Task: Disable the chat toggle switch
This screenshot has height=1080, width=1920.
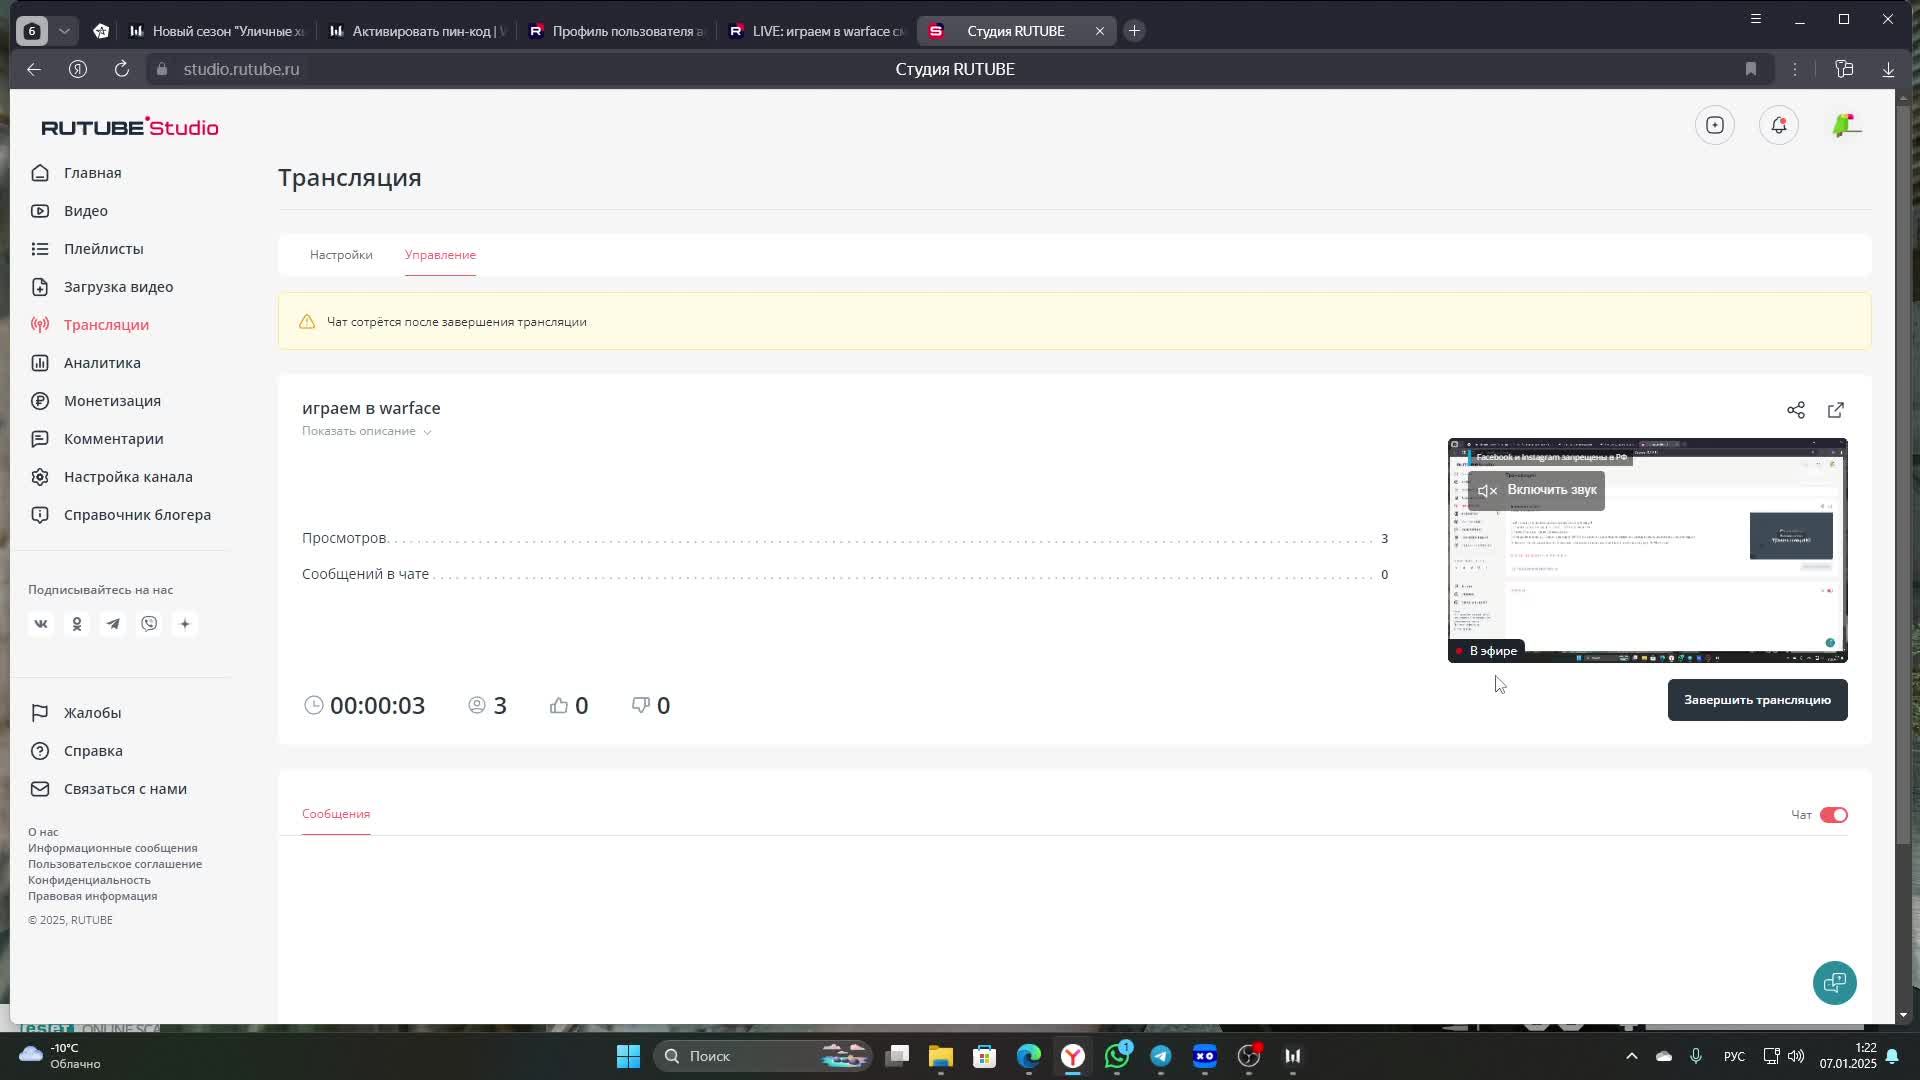Action: point(1833,815)
